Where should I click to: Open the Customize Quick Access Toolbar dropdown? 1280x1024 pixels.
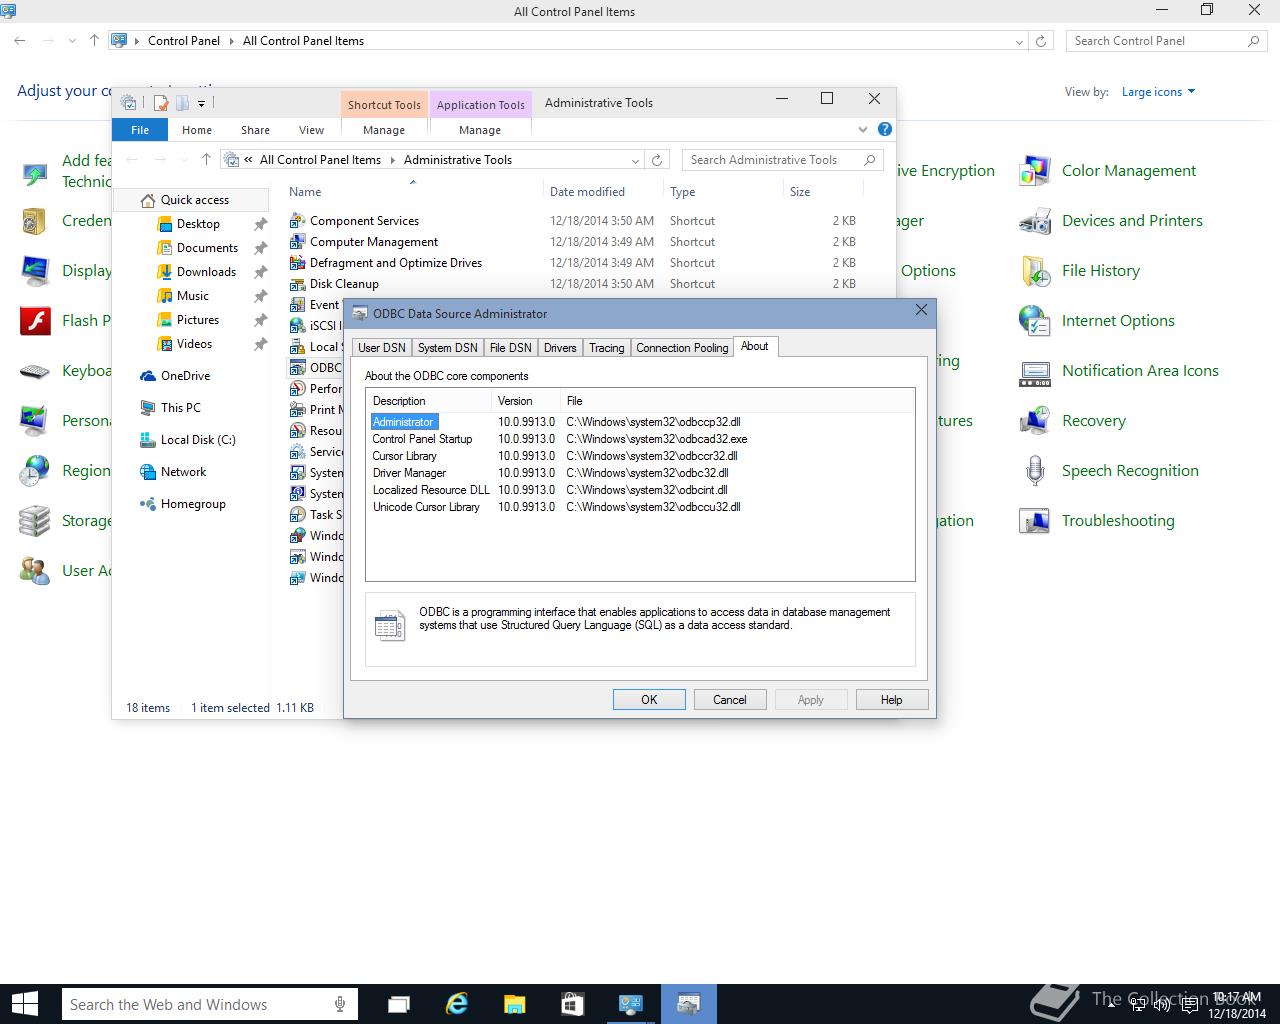coord(201,103)
